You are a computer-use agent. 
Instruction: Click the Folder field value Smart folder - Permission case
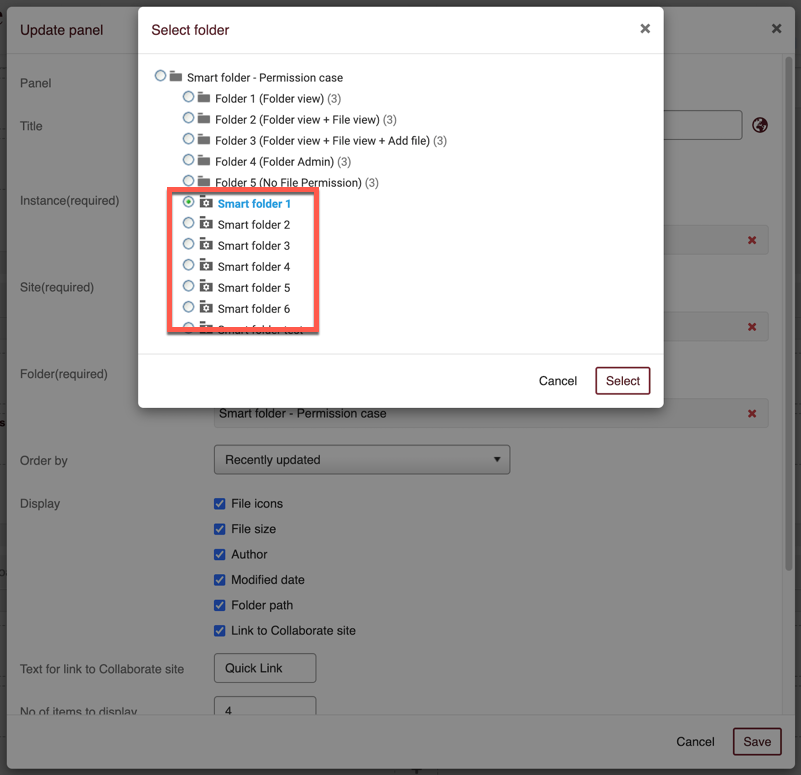[x=302, y=414]
